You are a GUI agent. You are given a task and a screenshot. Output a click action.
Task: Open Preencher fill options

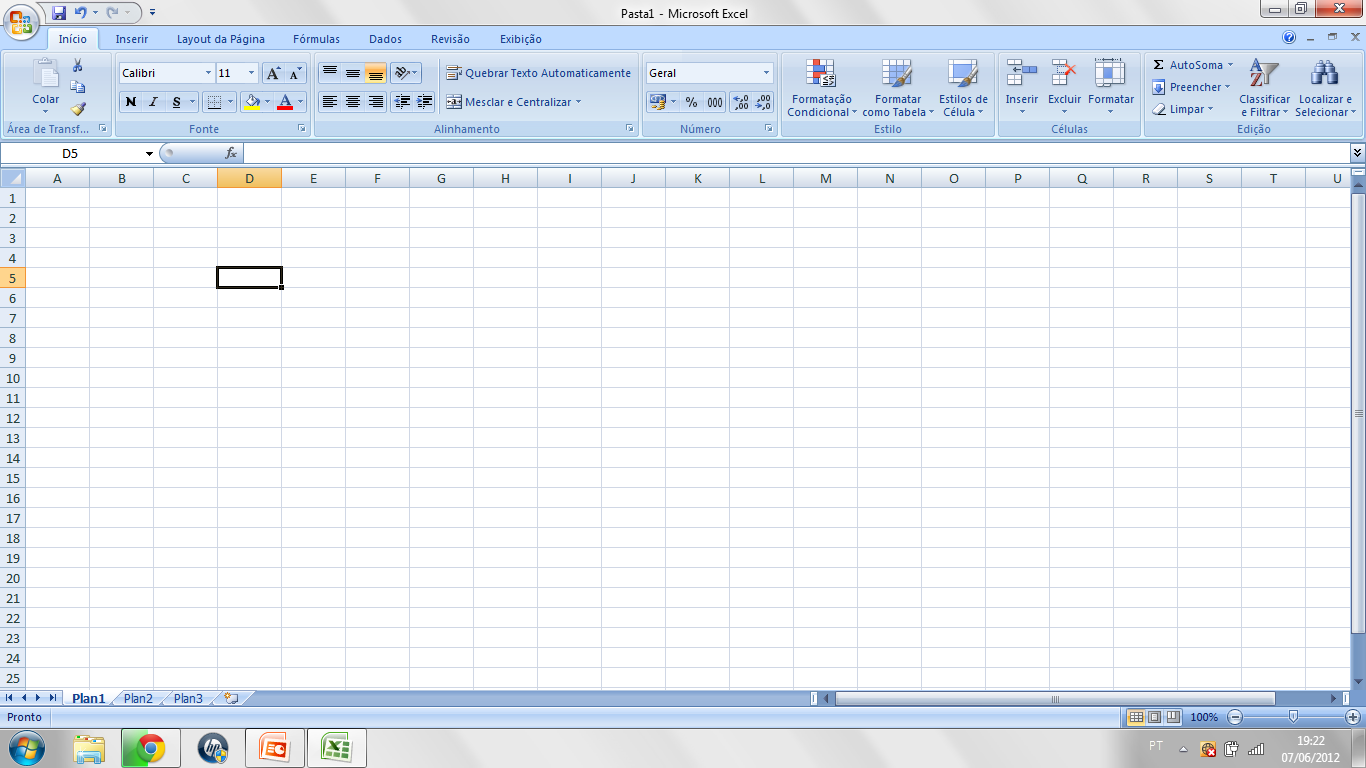point(1191,87)
